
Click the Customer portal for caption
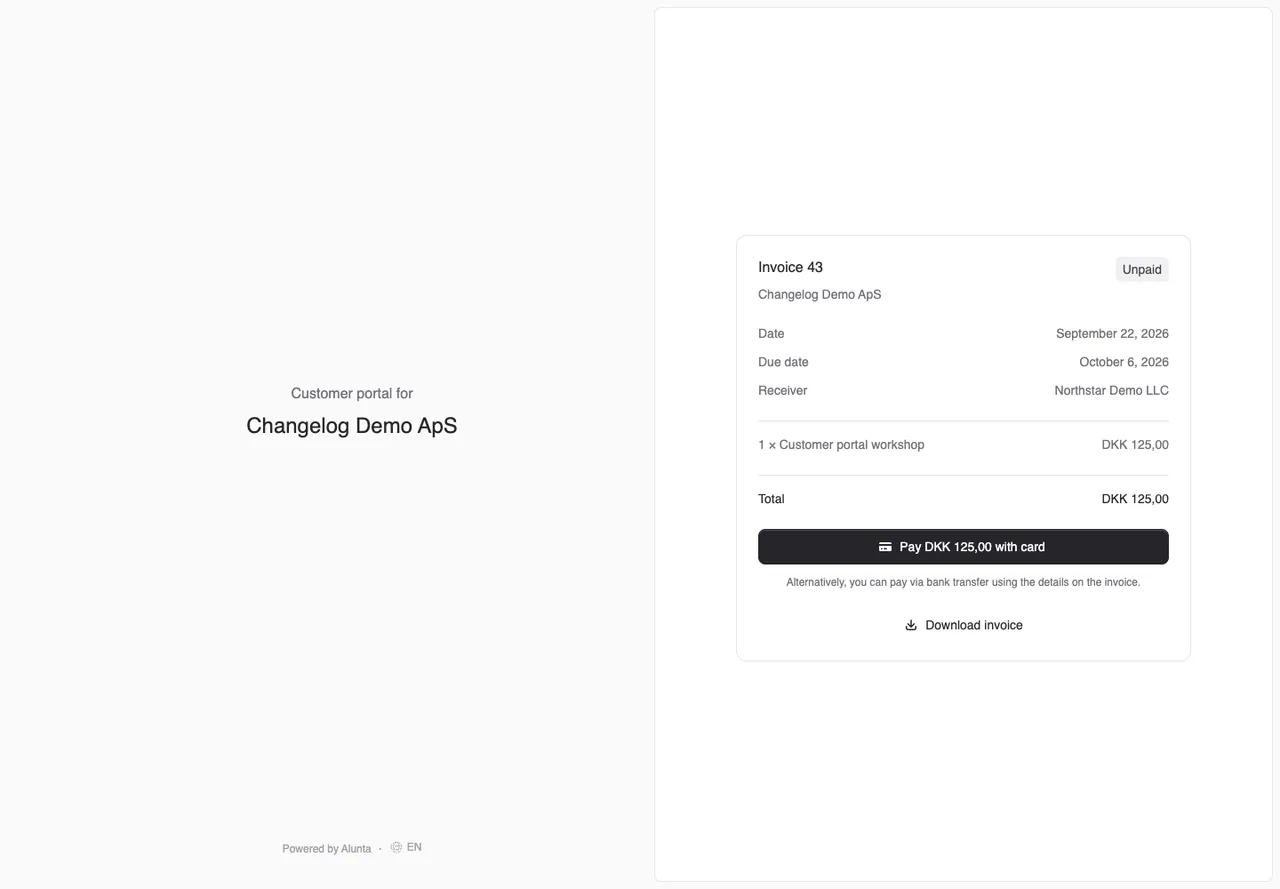coord(352,394)
